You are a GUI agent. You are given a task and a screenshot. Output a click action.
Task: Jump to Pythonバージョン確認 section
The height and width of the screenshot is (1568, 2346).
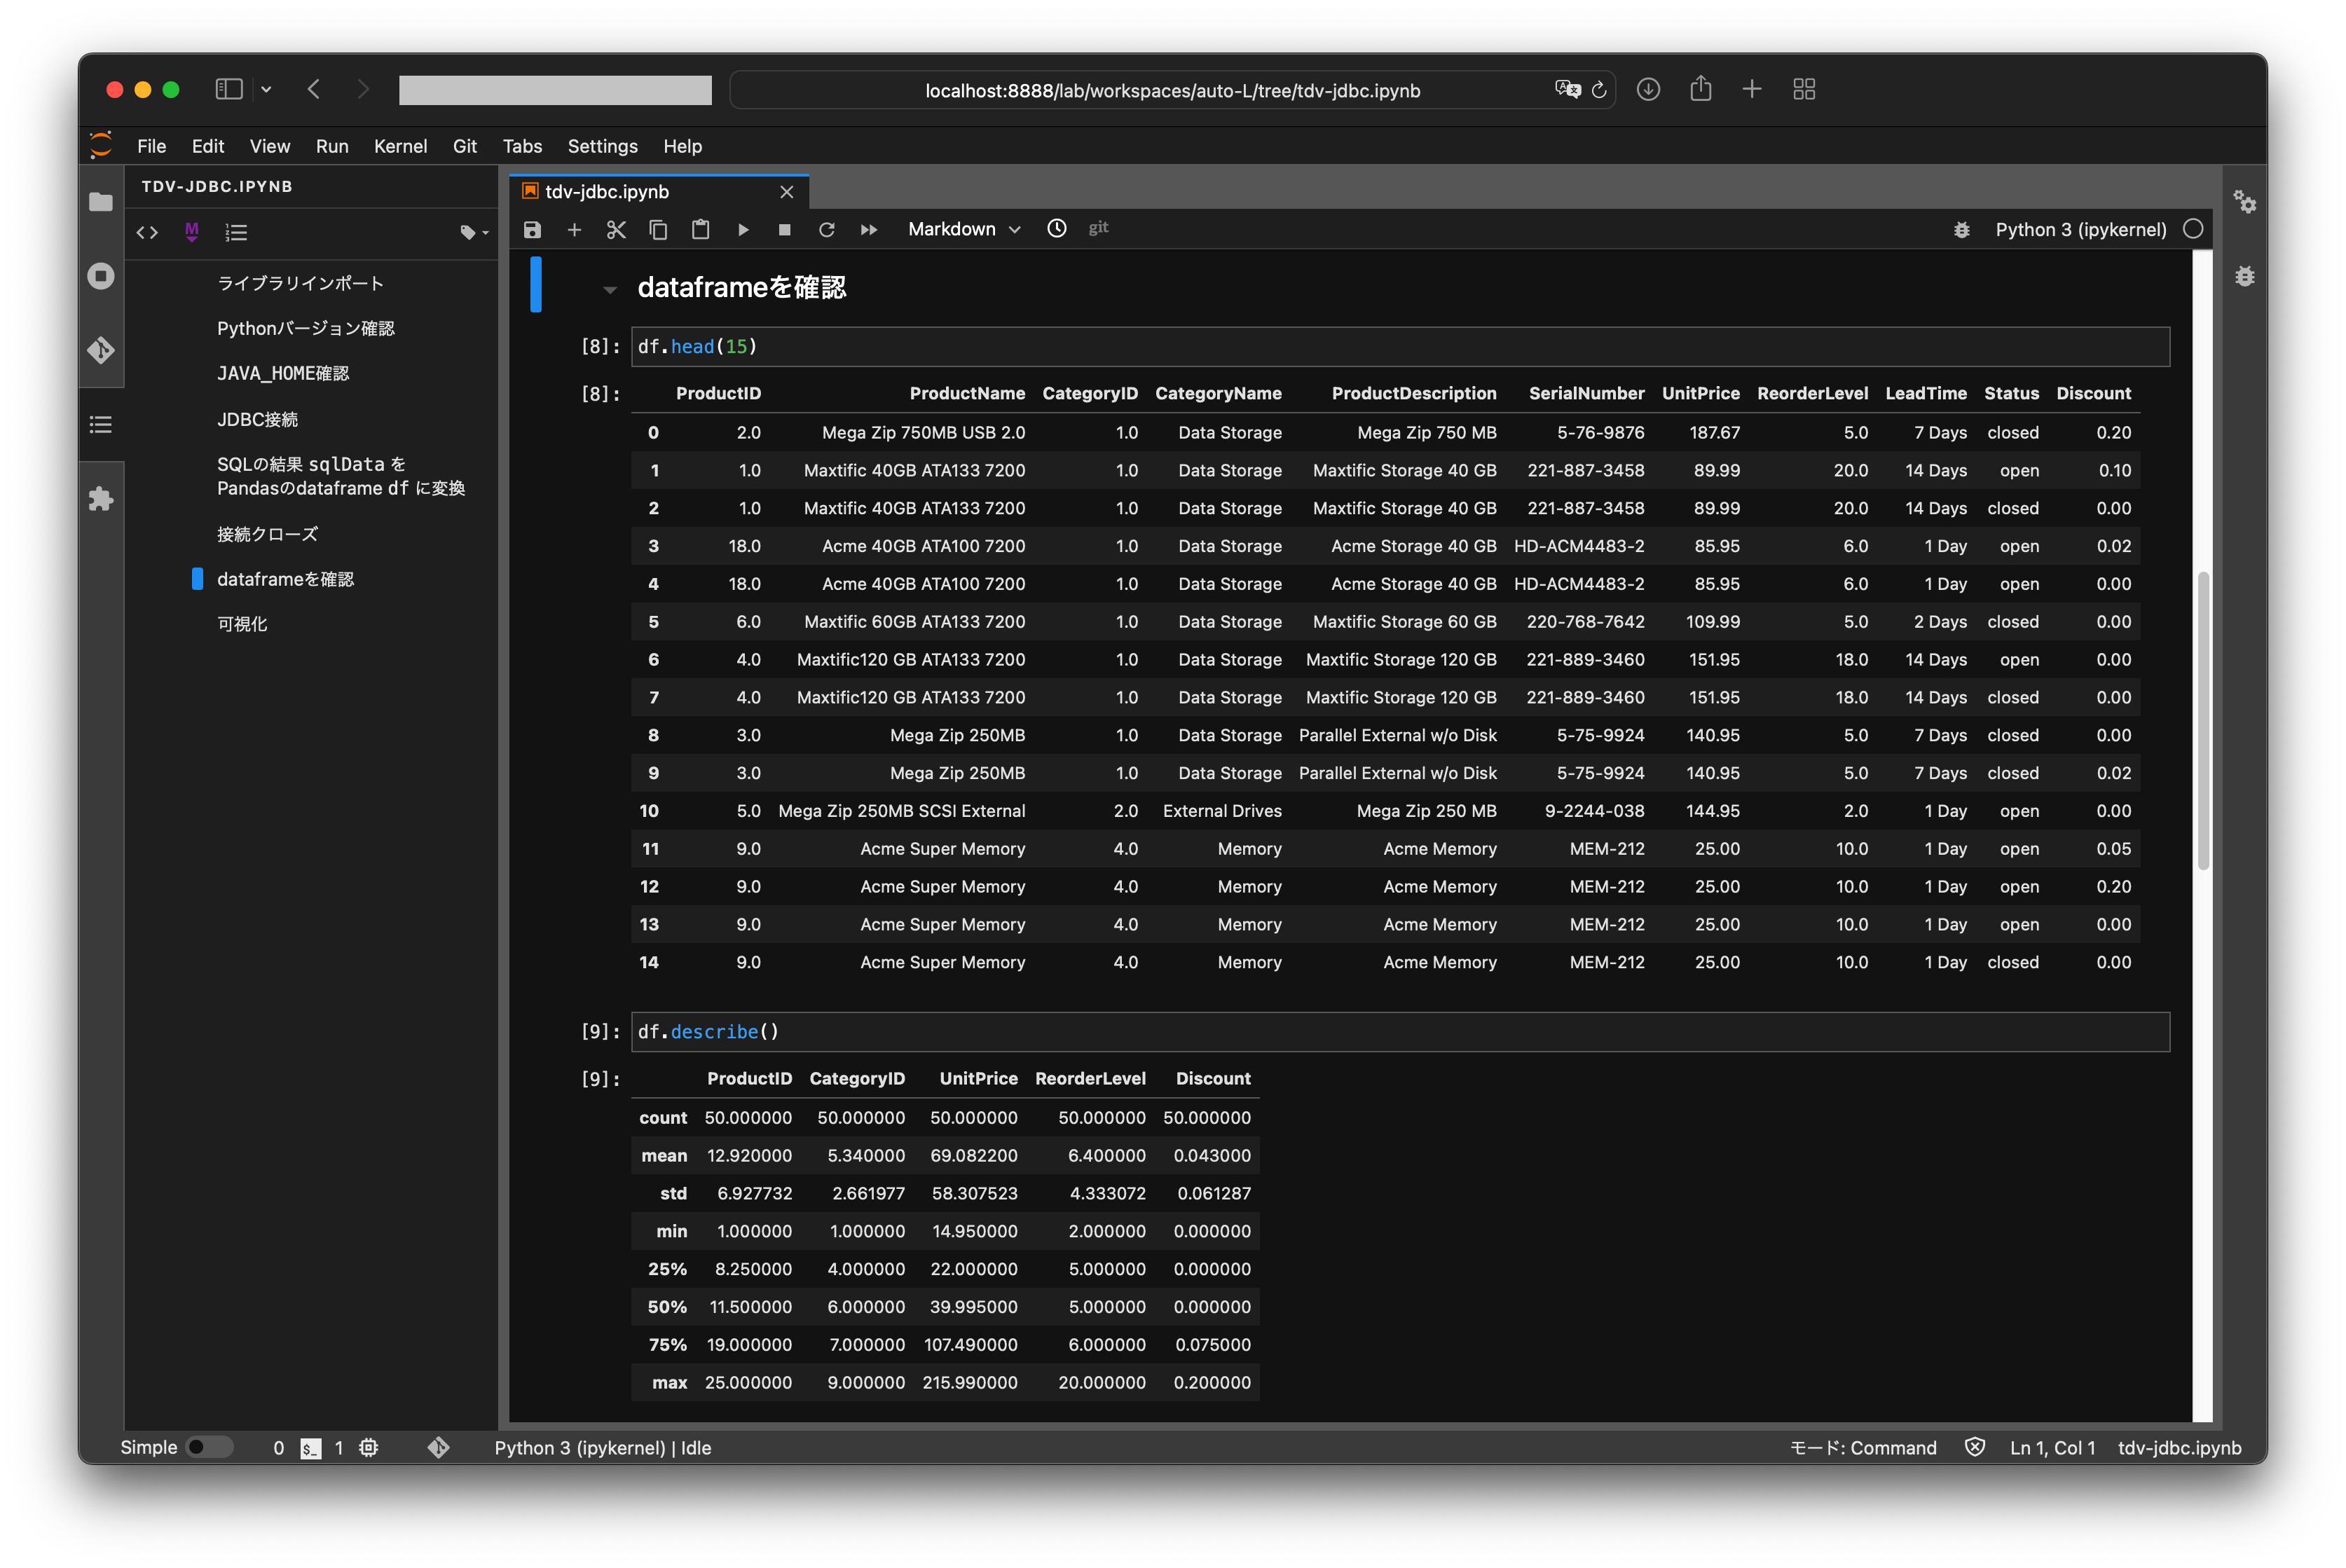point(305,328)
